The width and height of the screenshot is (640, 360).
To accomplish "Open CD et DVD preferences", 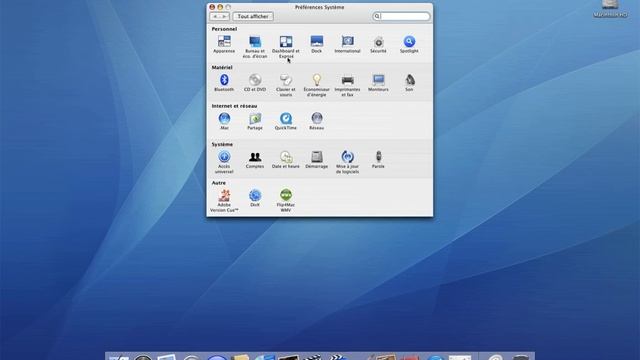I will [x=255, y=82].
